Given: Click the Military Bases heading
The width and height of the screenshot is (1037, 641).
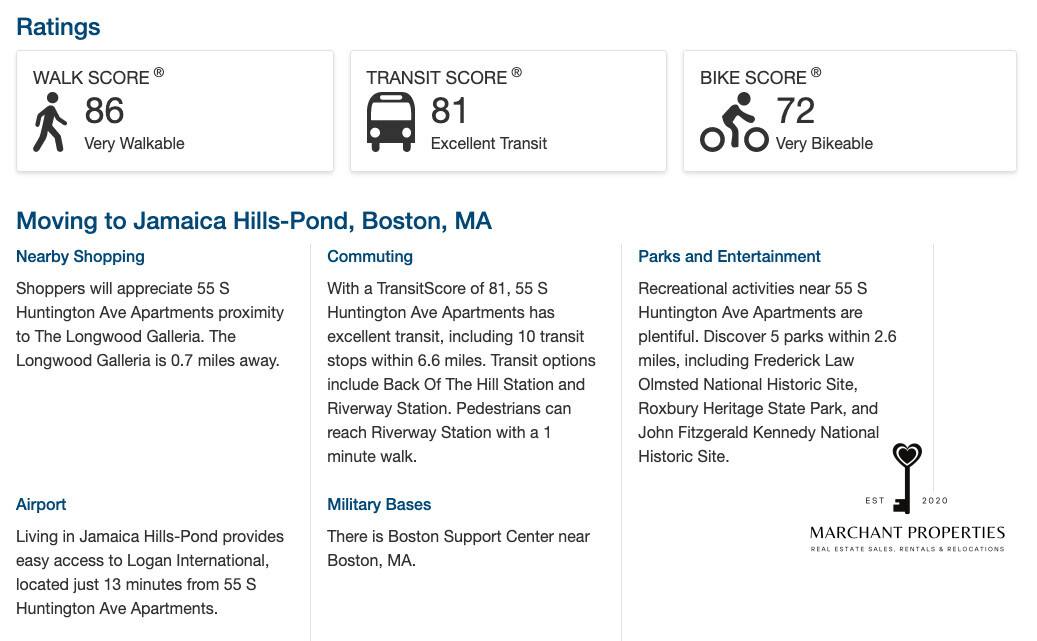Looking at the screenshot, I should pos(379,505).
